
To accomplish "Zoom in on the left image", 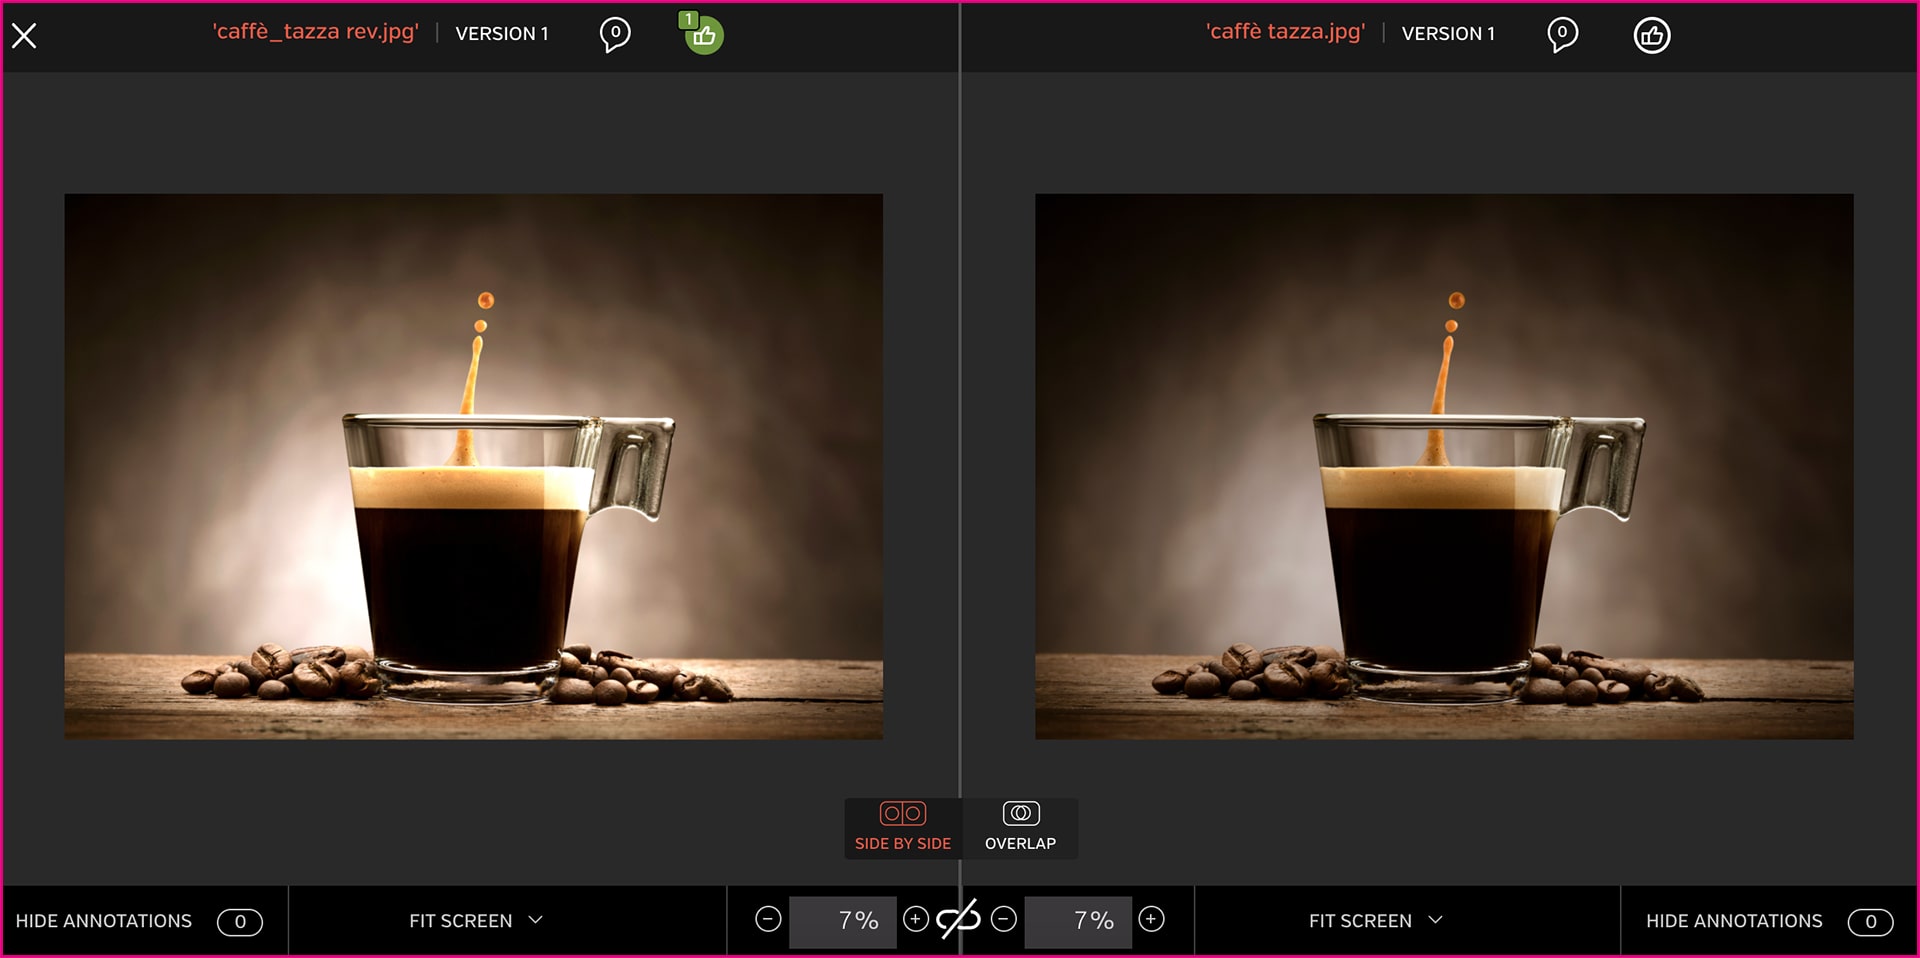I will (915, 919).
